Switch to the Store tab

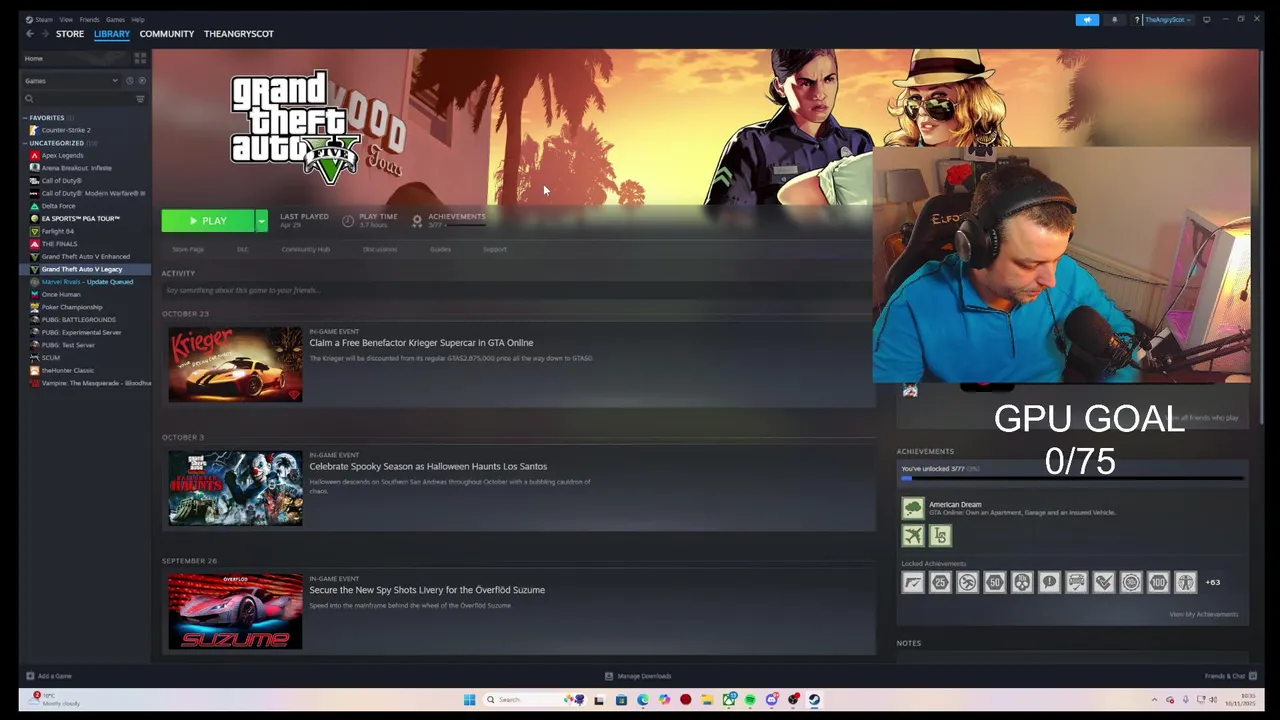coord(70,34)
